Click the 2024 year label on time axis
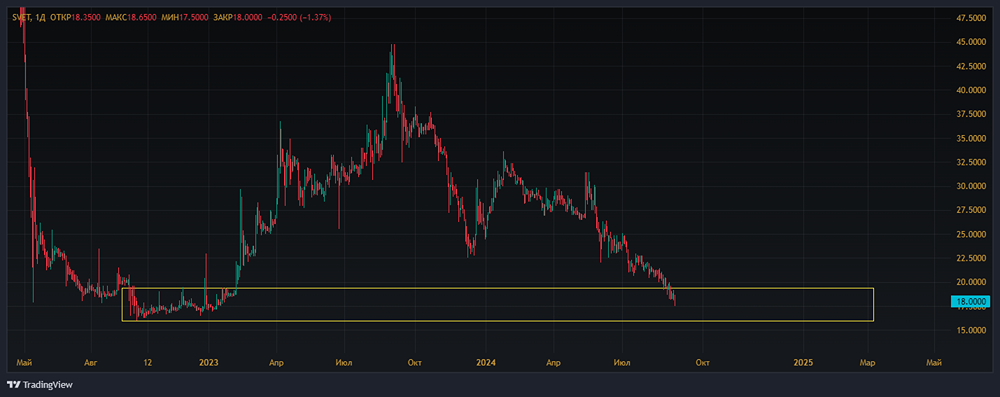 tap(487, 363)
